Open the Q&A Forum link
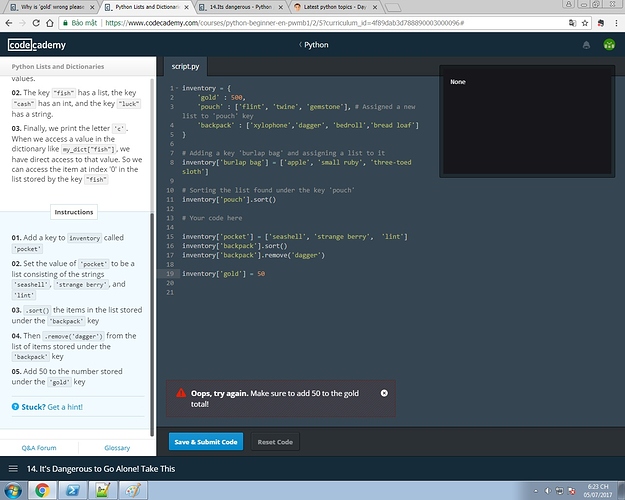The width and height of the screenshot is (625, 500). (39, 448)
